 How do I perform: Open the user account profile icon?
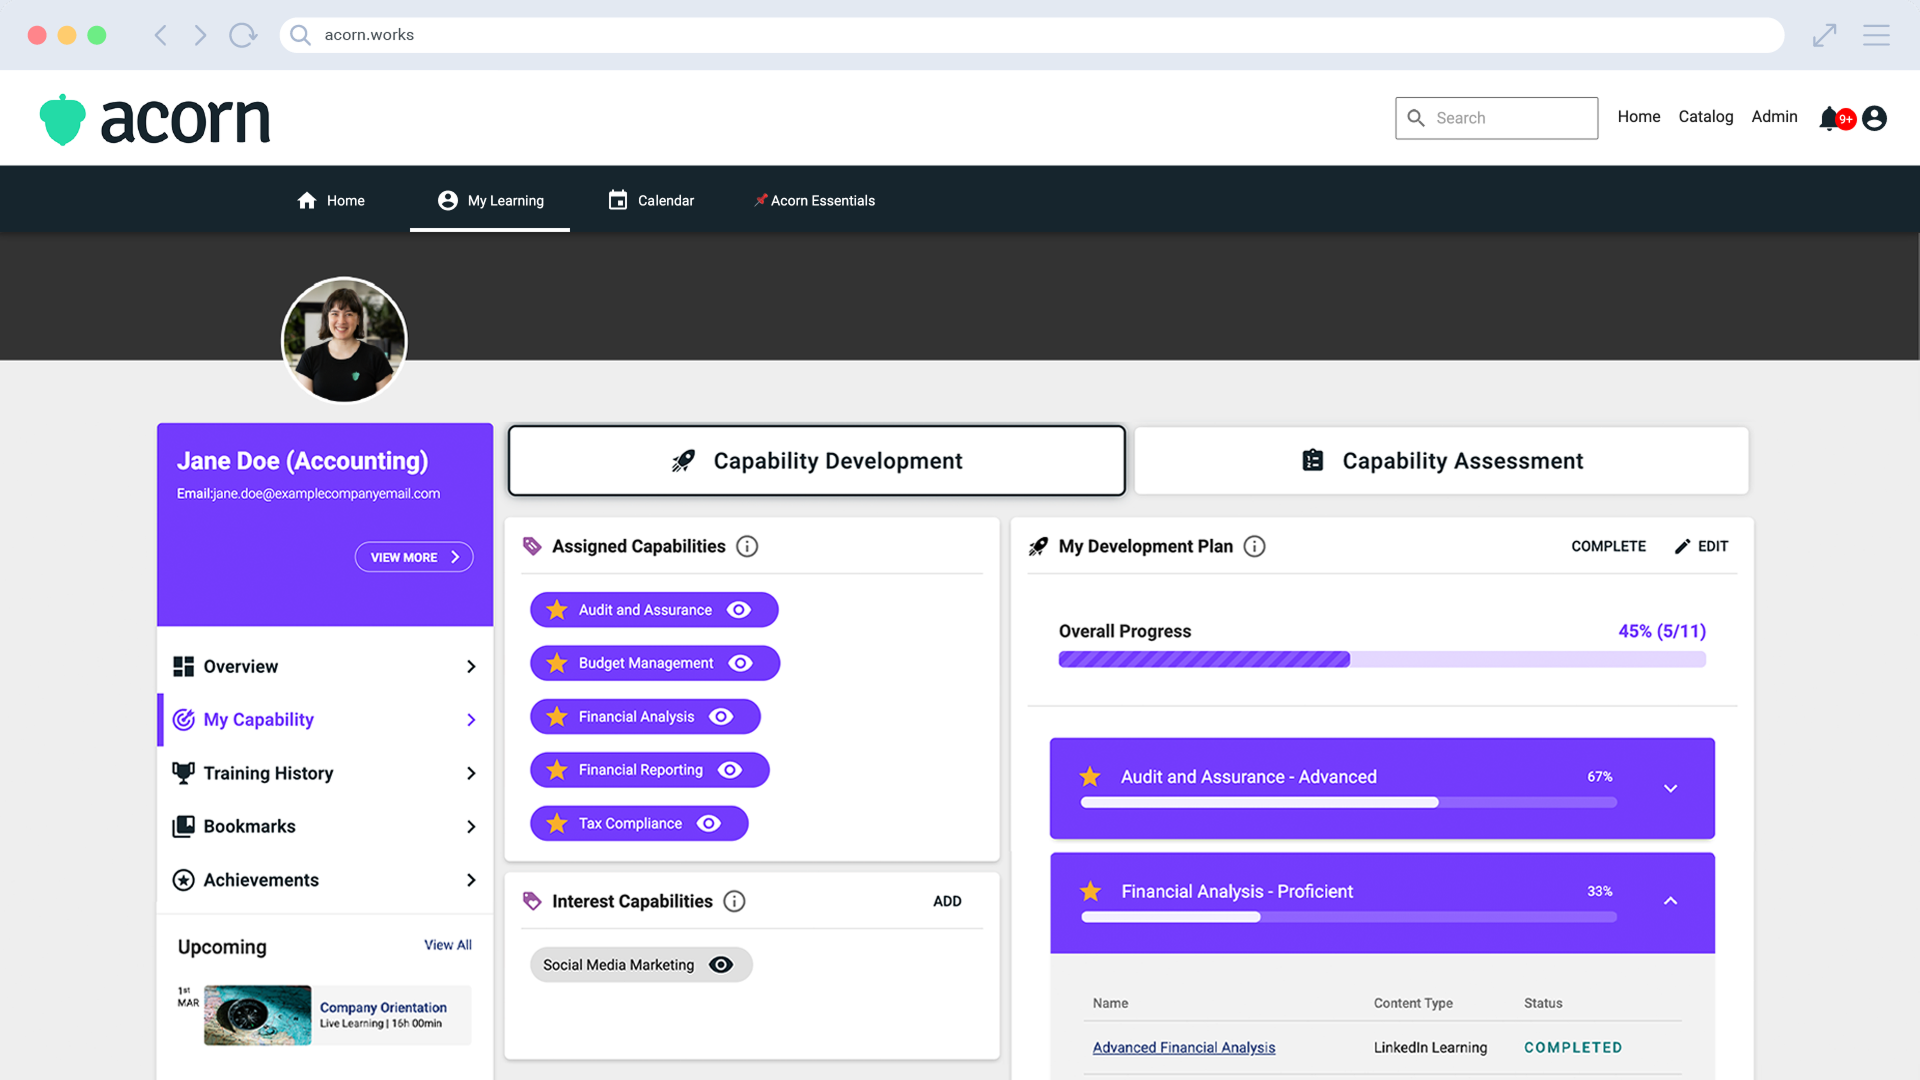click(1875, 118)
